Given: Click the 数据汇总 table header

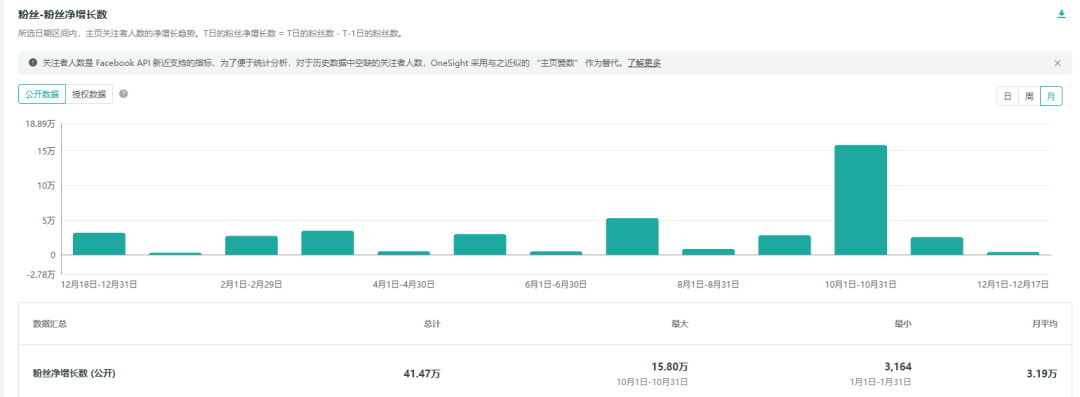Looking at the screenshot, I should (x=50, y=324).
